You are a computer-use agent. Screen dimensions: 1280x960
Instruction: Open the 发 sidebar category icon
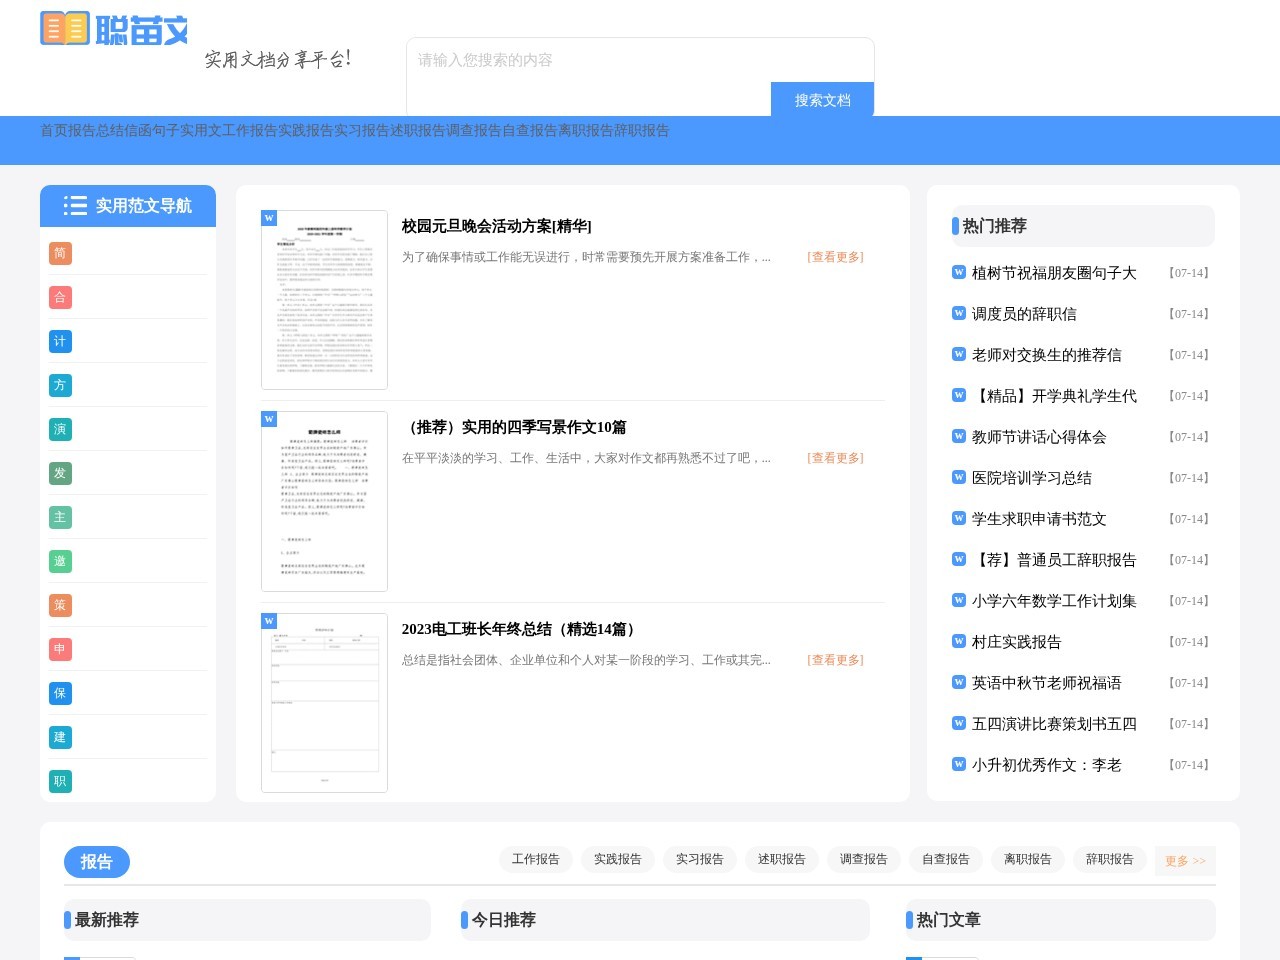pos(60,473)
